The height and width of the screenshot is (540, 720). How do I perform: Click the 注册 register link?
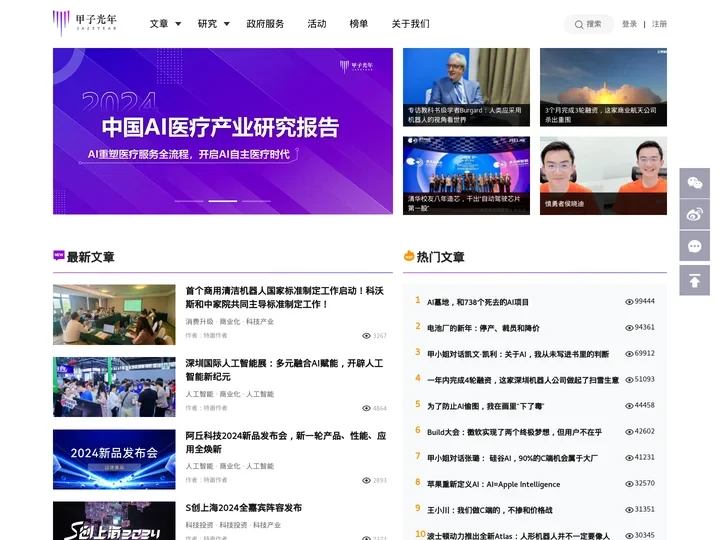(x=659, y=24)
